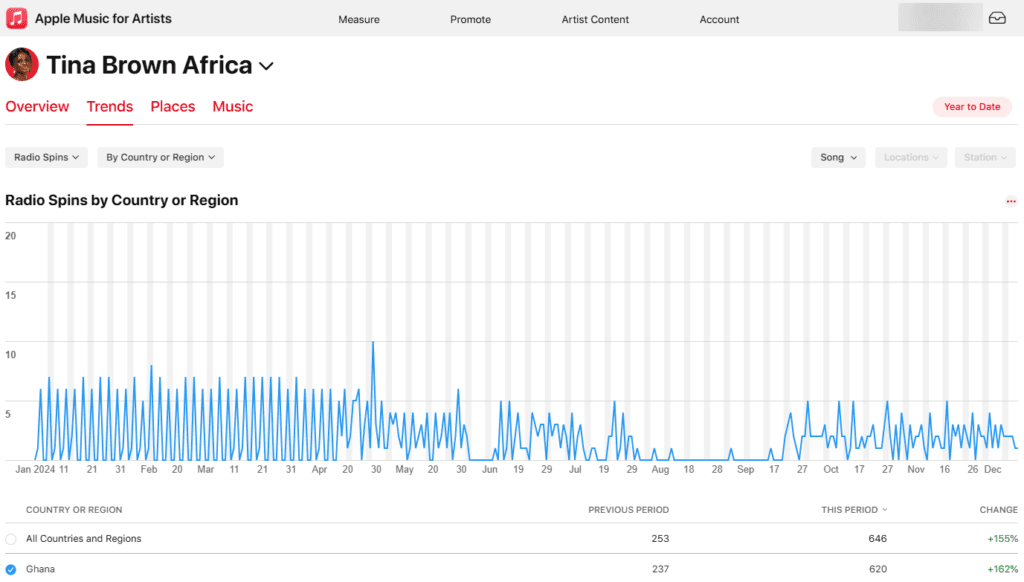Open the Measure menu
The image size is (1024, 582).
358,19
